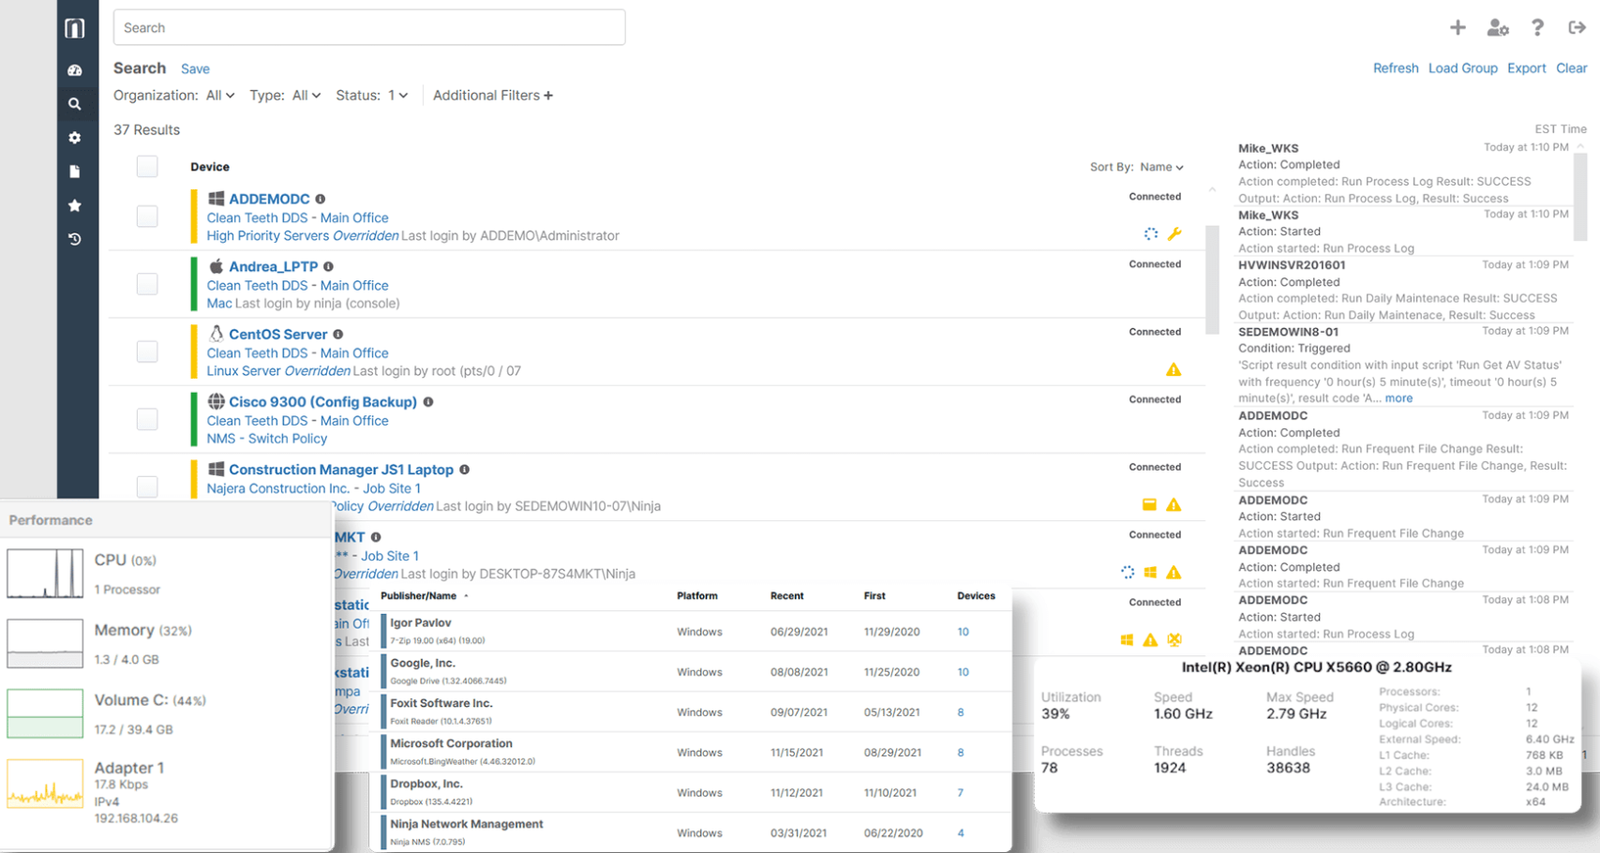Viewport: 1600px width, 853px height.
Task: Open the user account icon at top right
Action: click(x=1497, y=28)
